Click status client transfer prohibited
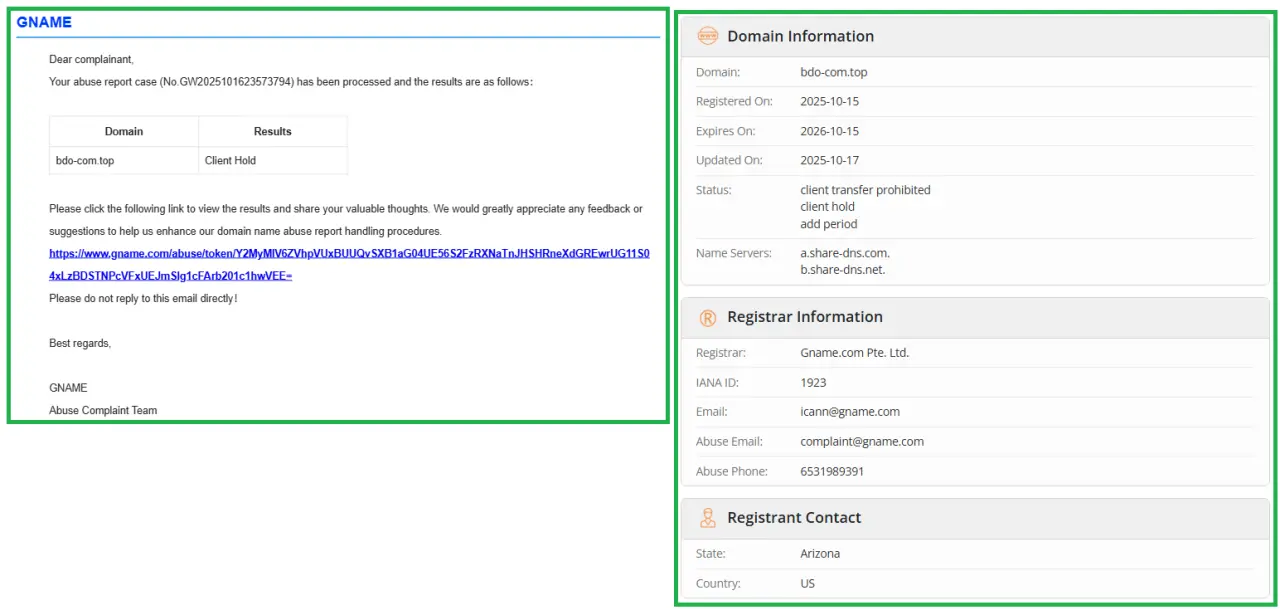Viewport: 1280px width, 610px height. [865, 190]
